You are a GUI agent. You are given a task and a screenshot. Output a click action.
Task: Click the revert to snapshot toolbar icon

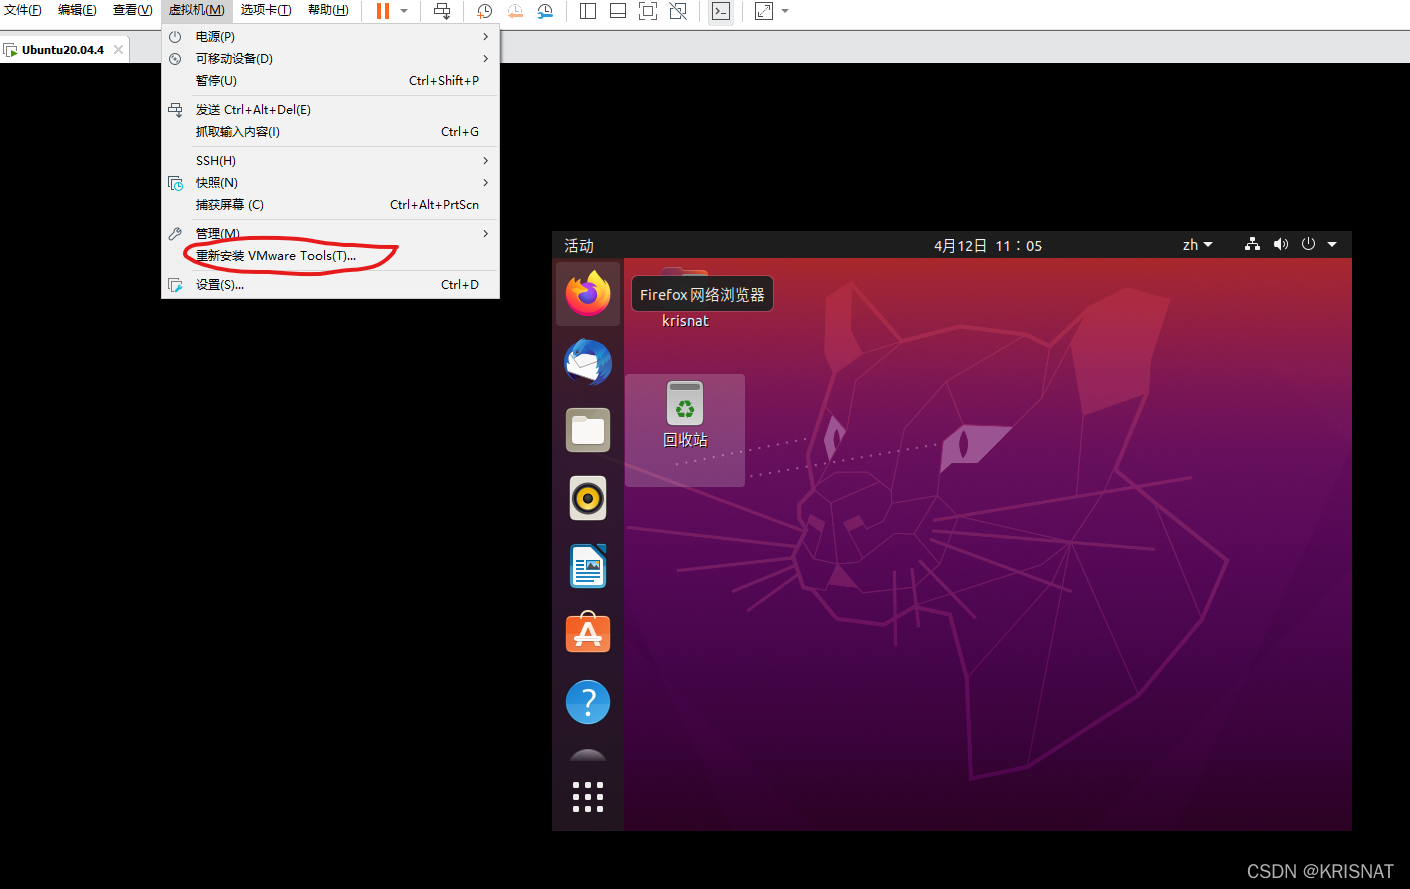[x=515, y=11]
